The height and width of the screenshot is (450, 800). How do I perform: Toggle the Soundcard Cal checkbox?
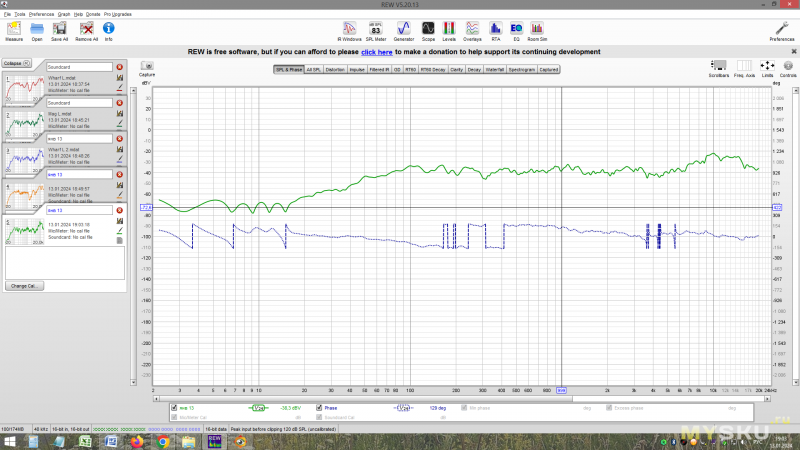(319, 417)
